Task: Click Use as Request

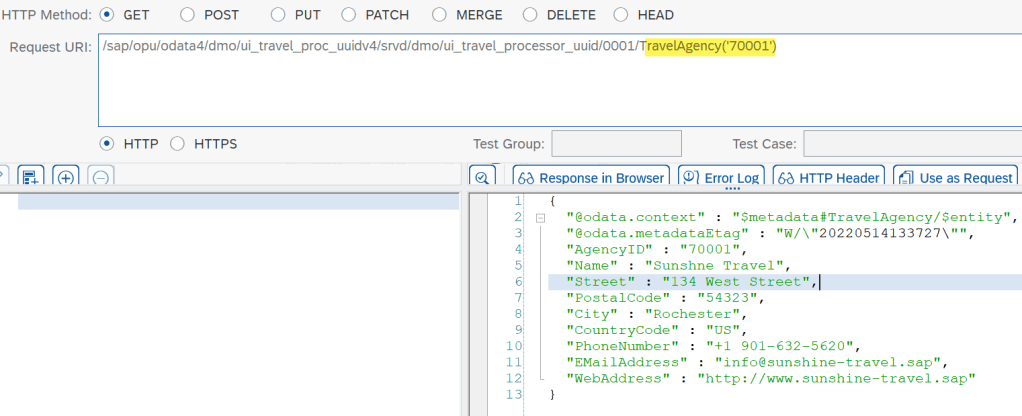Action: pyautogui.click(x=955, y=178)
